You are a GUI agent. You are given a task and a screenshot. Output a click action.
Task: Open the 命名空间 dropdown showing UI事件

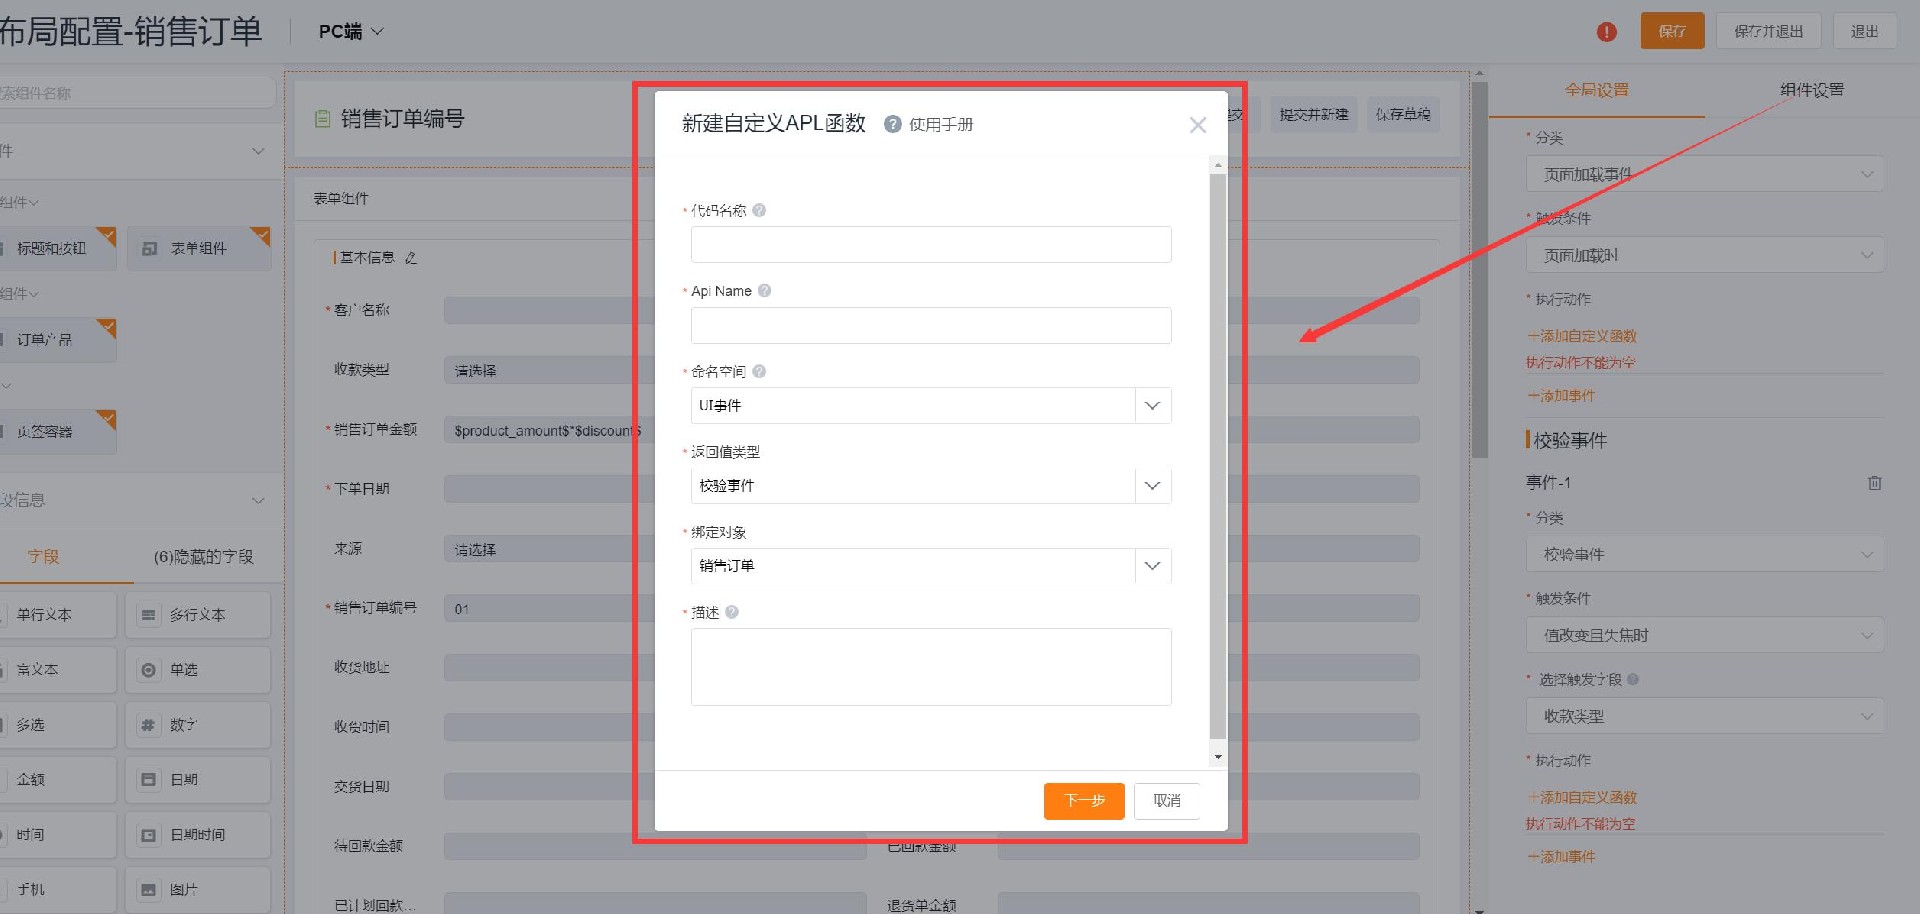coord(931,405)
